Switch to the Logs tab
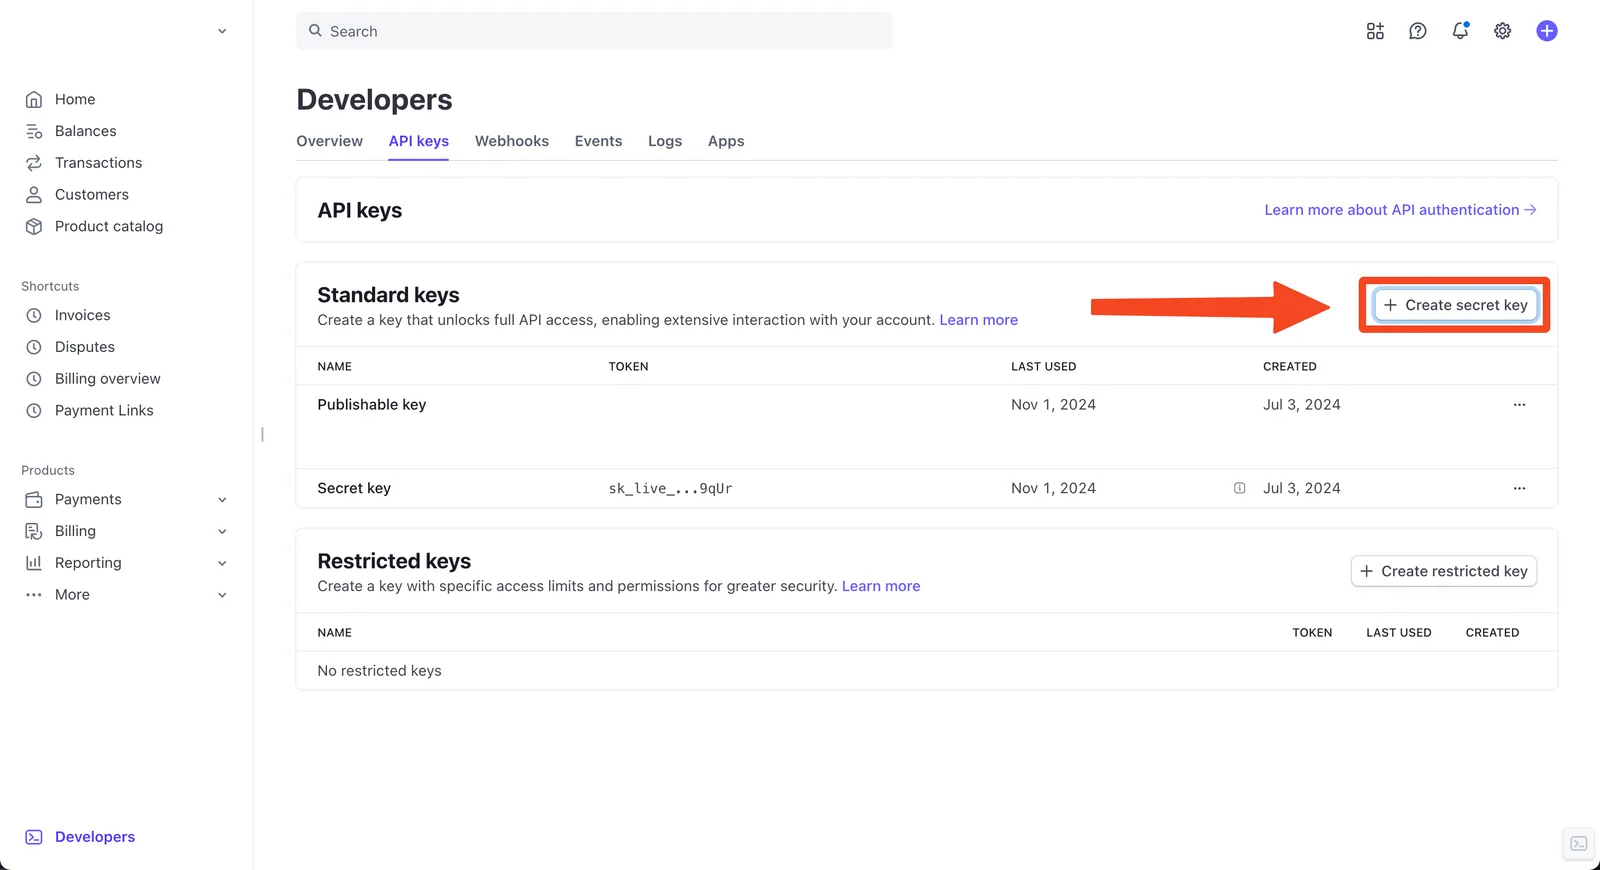Screen dimensions: 1600x870 pos(665,141)
